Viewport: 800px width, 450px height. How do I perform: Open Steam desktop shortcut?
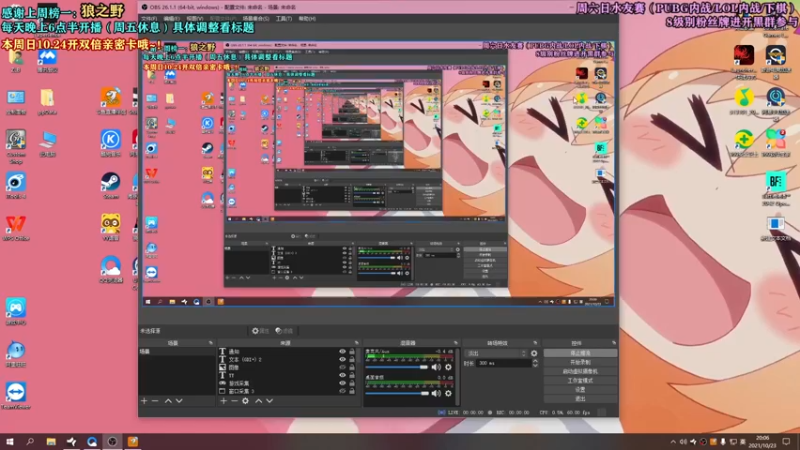click(110, 186)
